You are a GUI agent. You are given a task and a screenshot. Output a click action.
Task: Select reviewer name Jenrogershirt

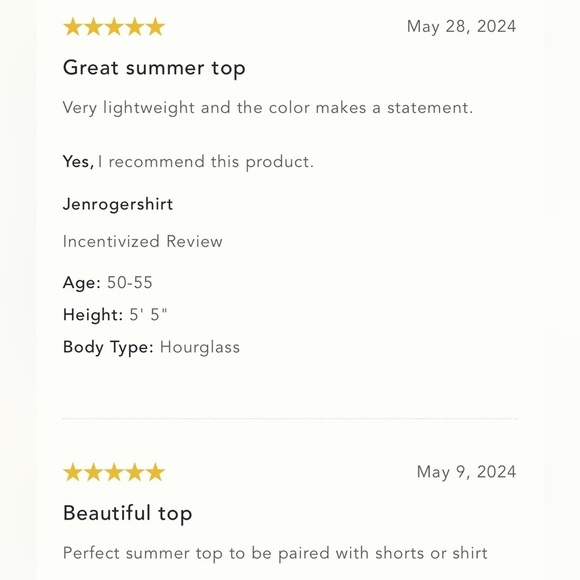pyautogui.click(x=118, y=204)
